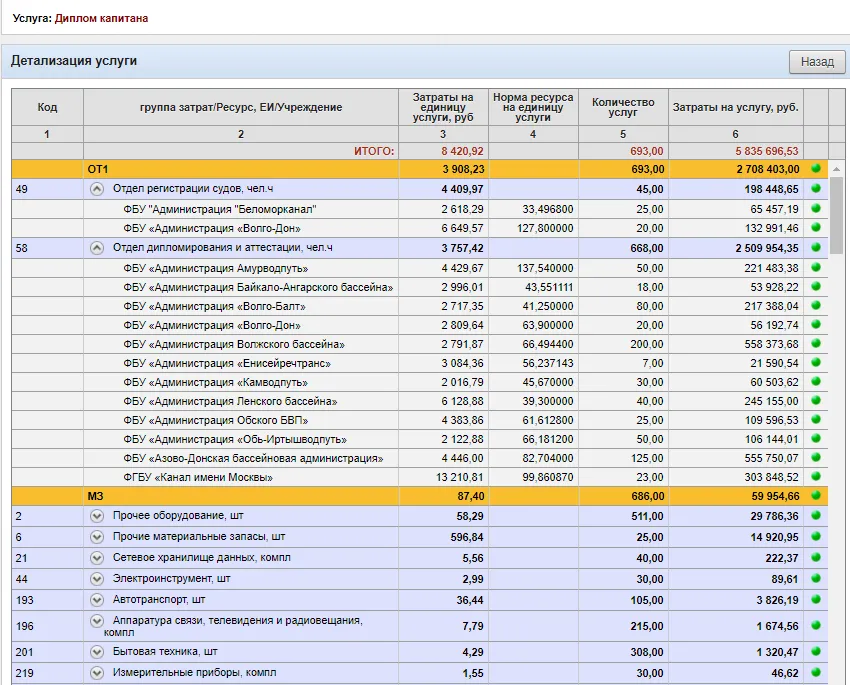The image size is (850, 685).
Task: Click green status dot for Администрация Амурводпуть
Action: click(x=816, y=268)
